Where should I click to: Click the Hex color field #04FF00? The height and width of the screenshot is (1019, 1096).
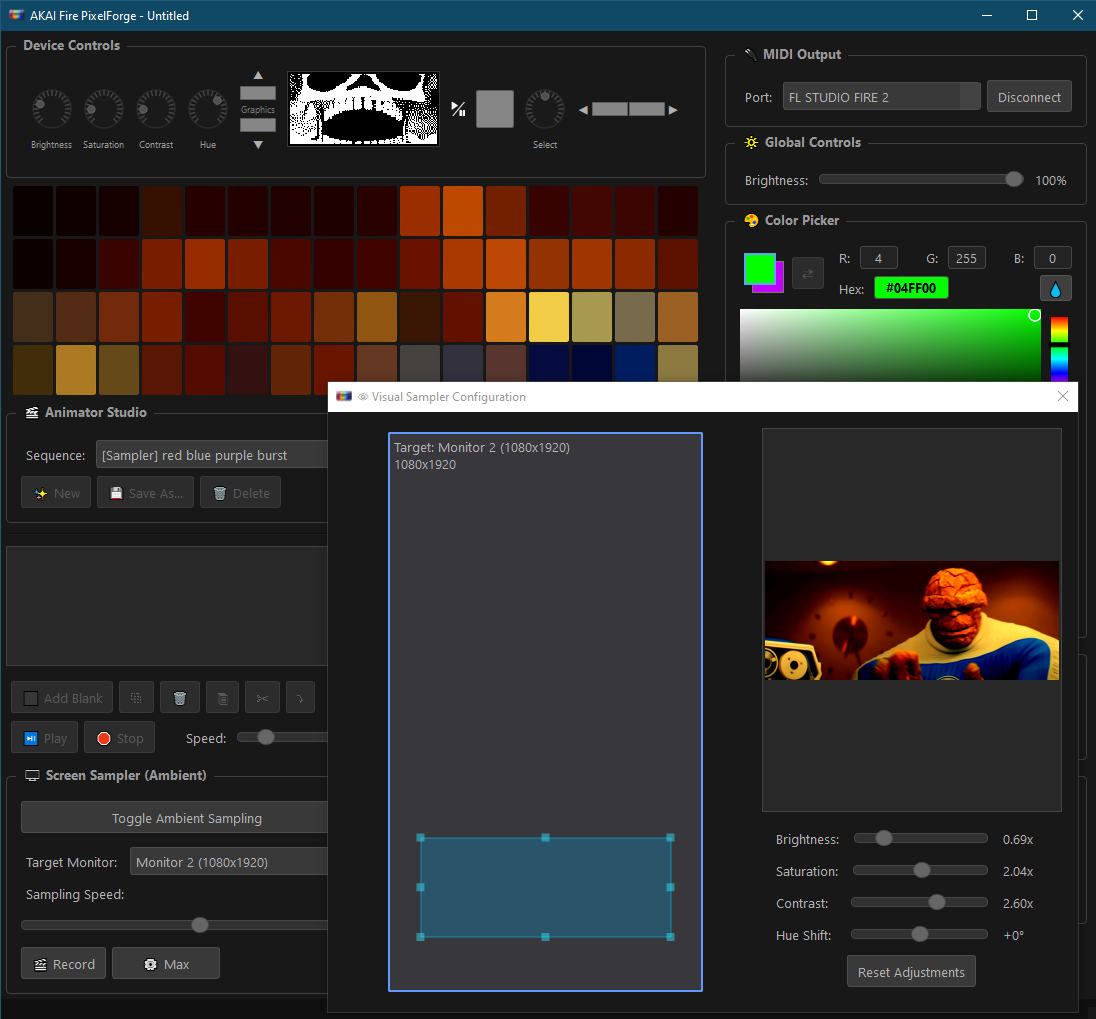[911, 288]
